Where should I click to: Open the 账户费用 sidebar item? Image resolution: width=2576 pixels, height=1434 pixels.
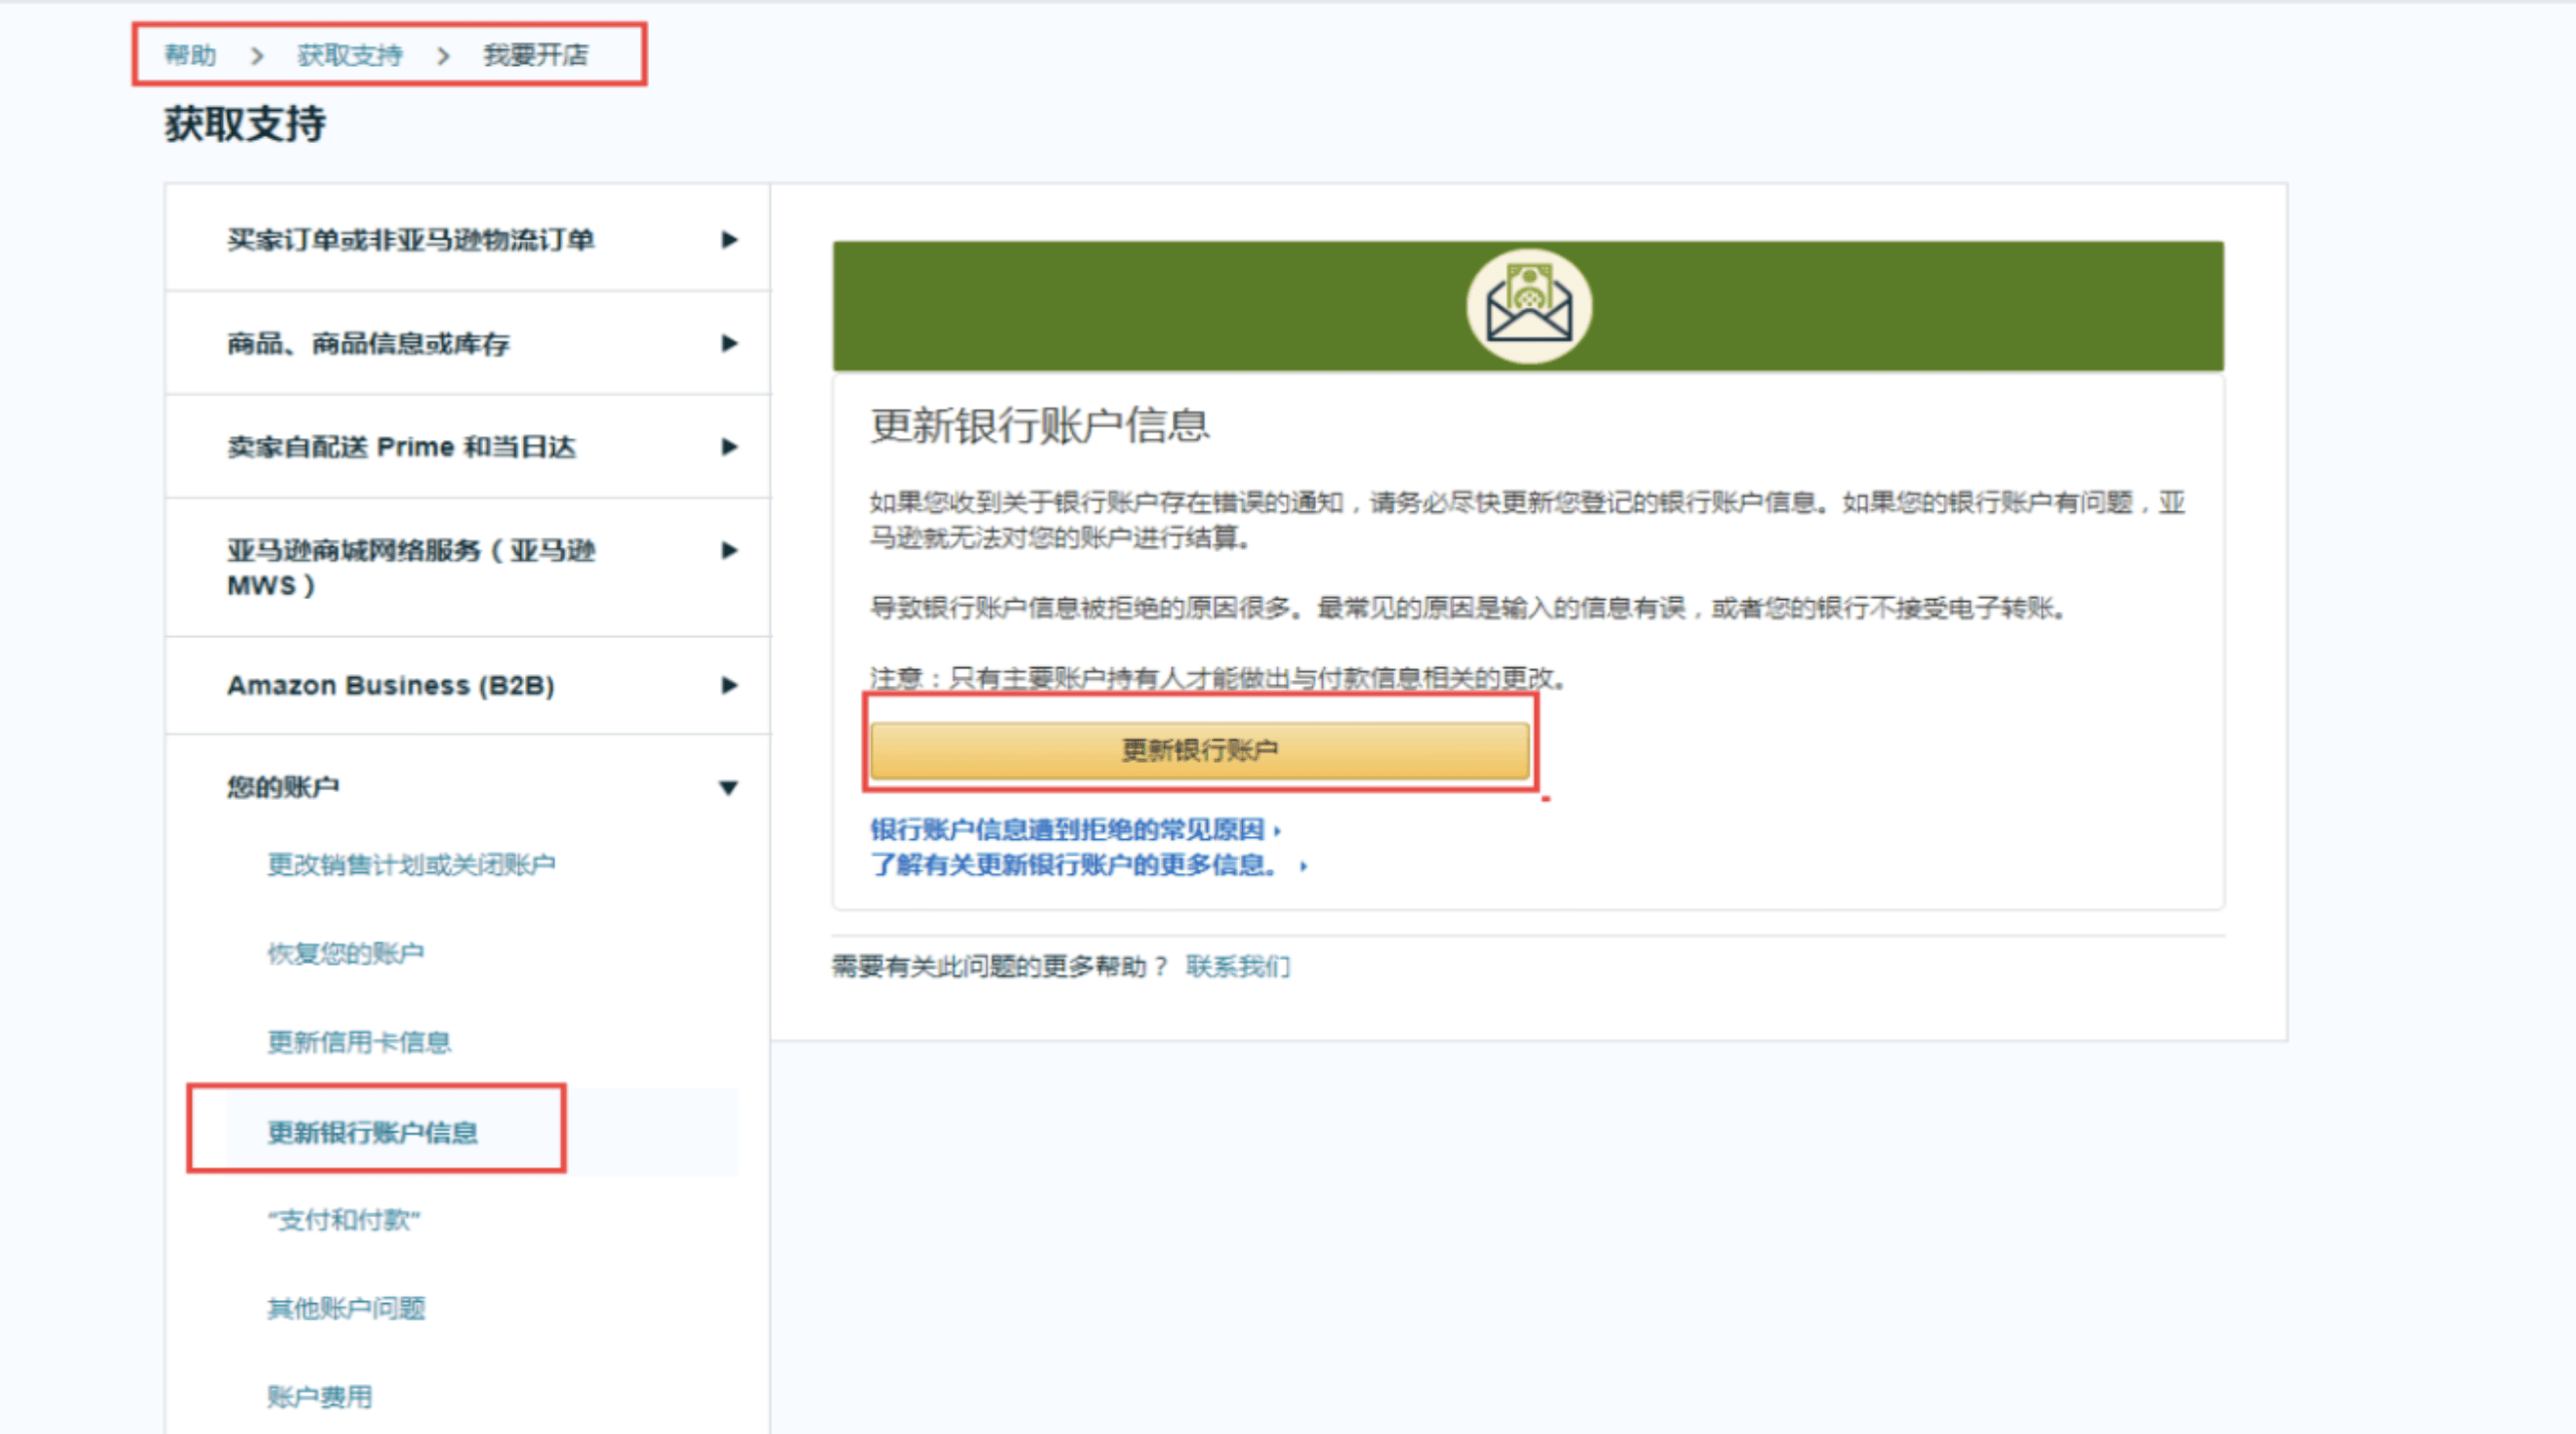click(x=318, y=1396)
